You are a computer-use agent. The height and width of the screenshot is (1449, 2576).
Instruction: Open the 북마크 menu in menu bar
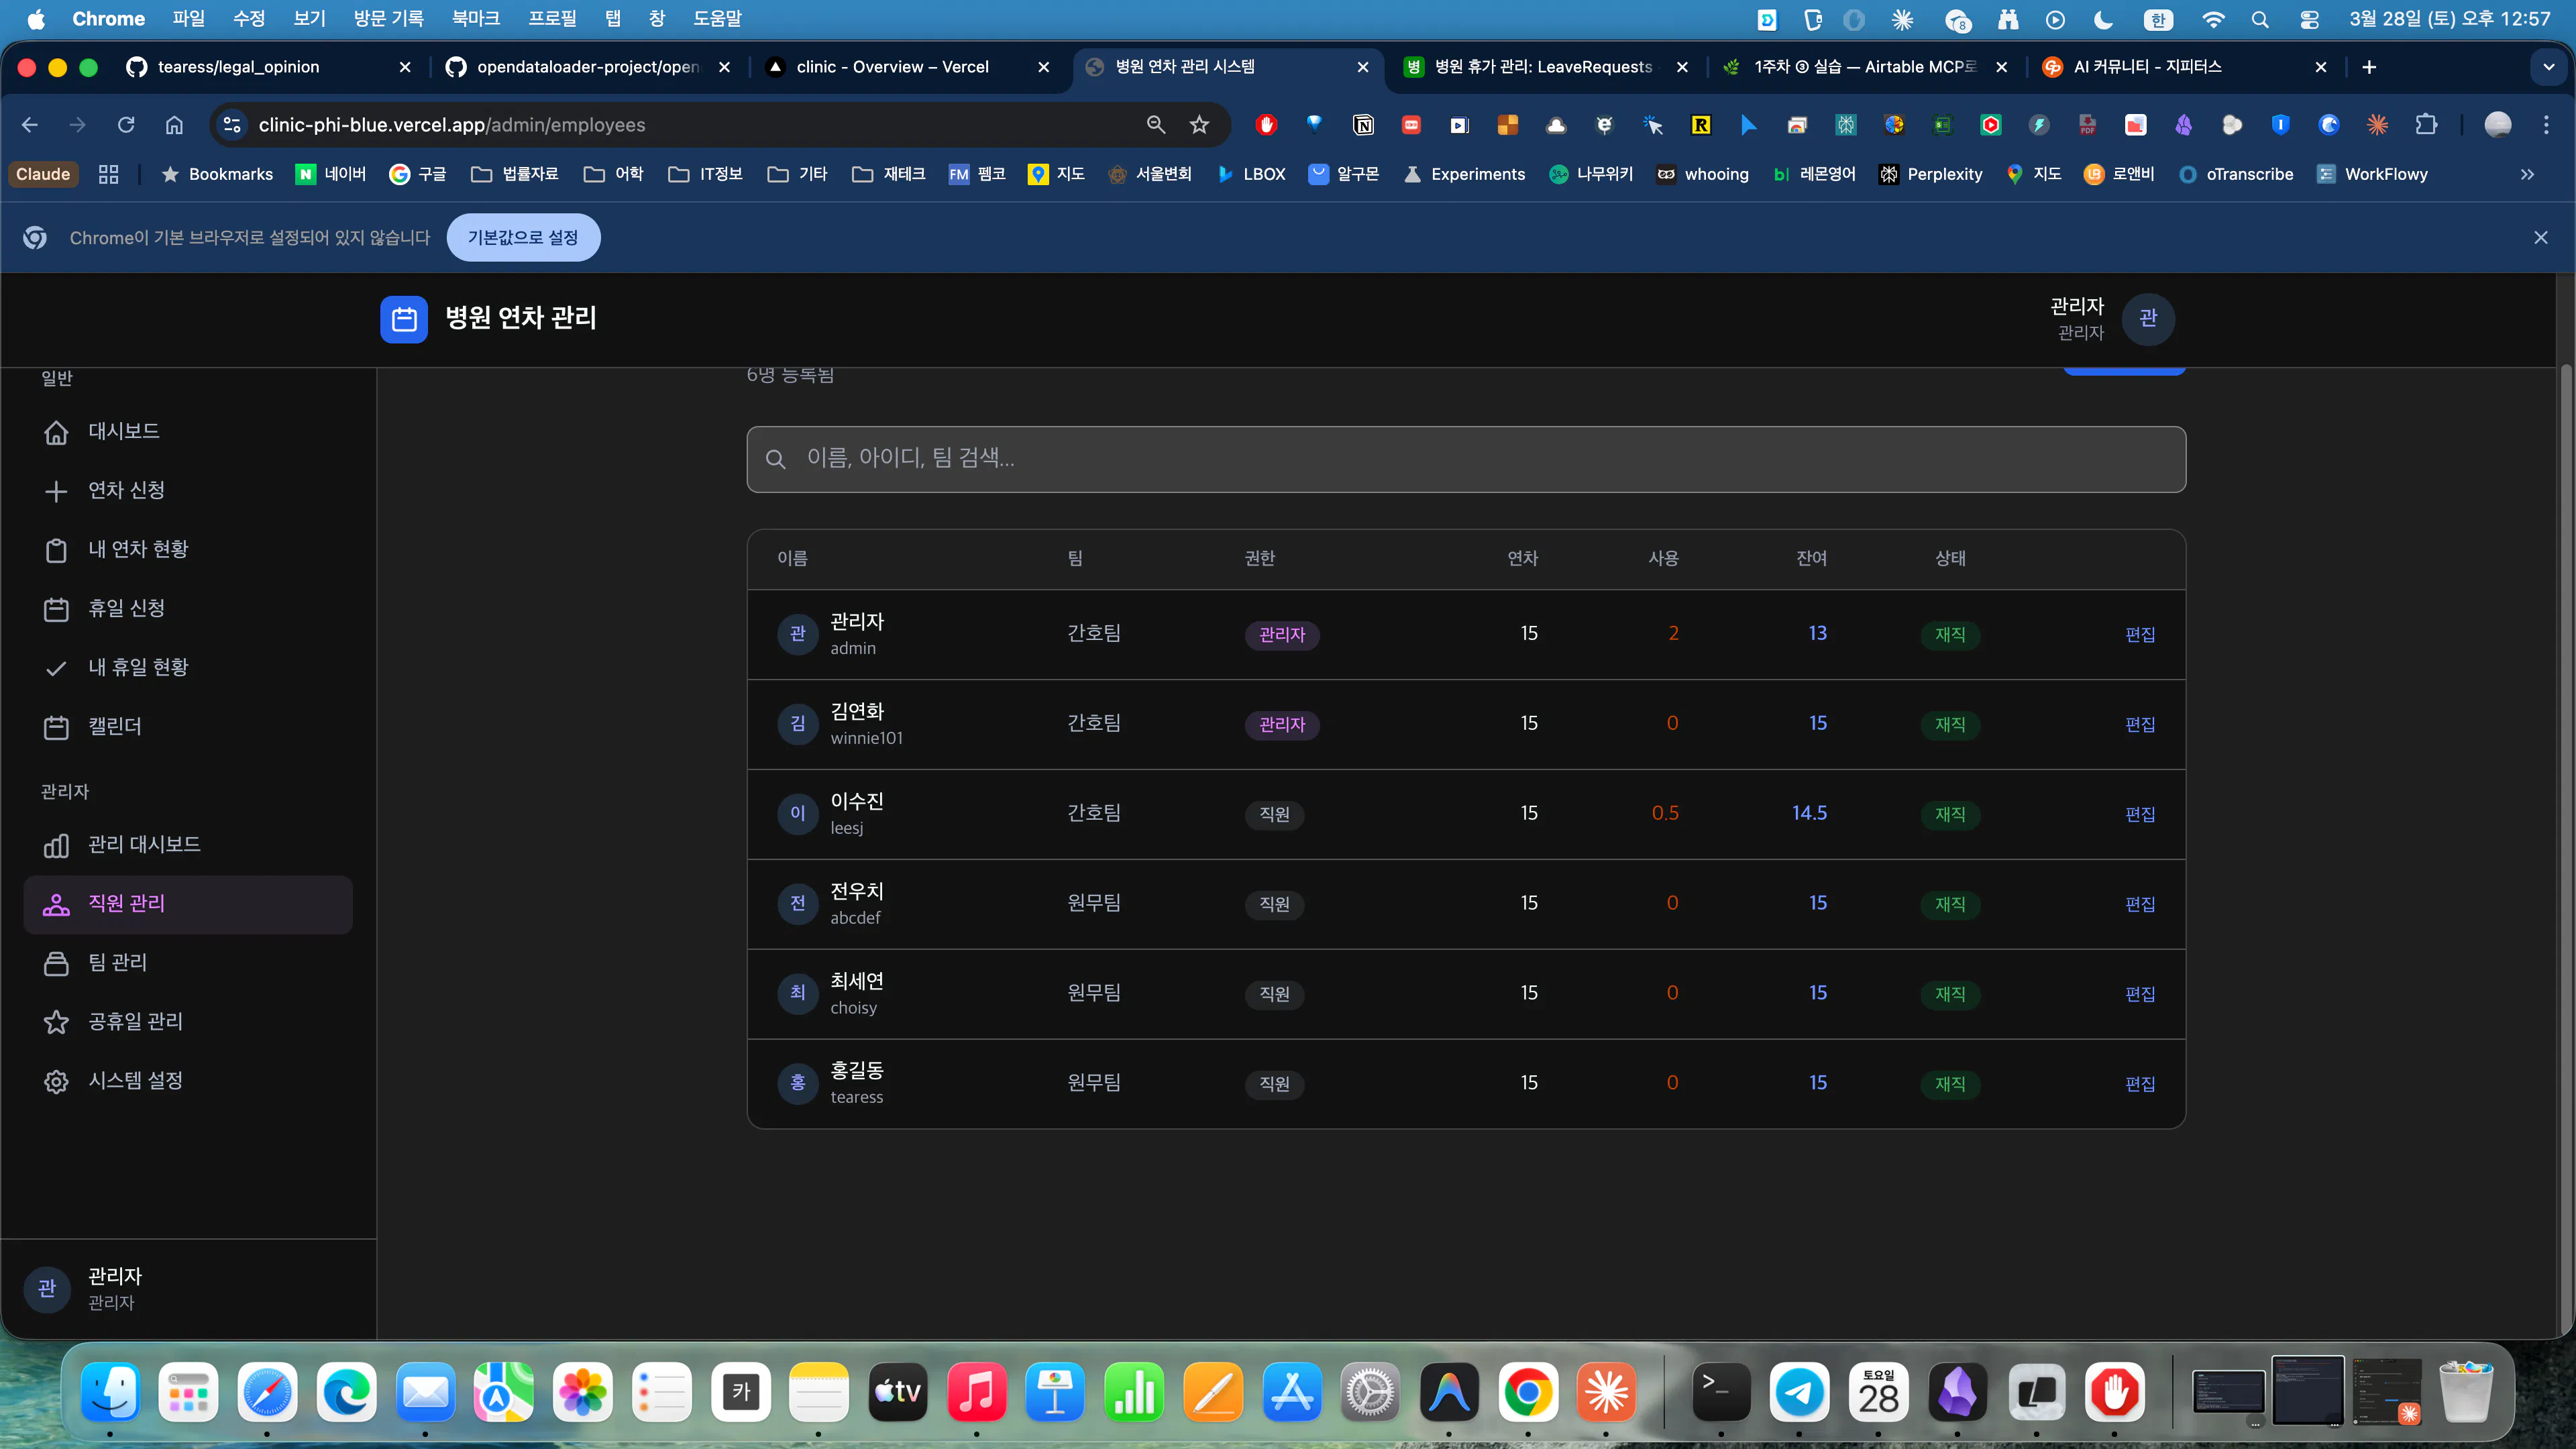pos(475,18)
